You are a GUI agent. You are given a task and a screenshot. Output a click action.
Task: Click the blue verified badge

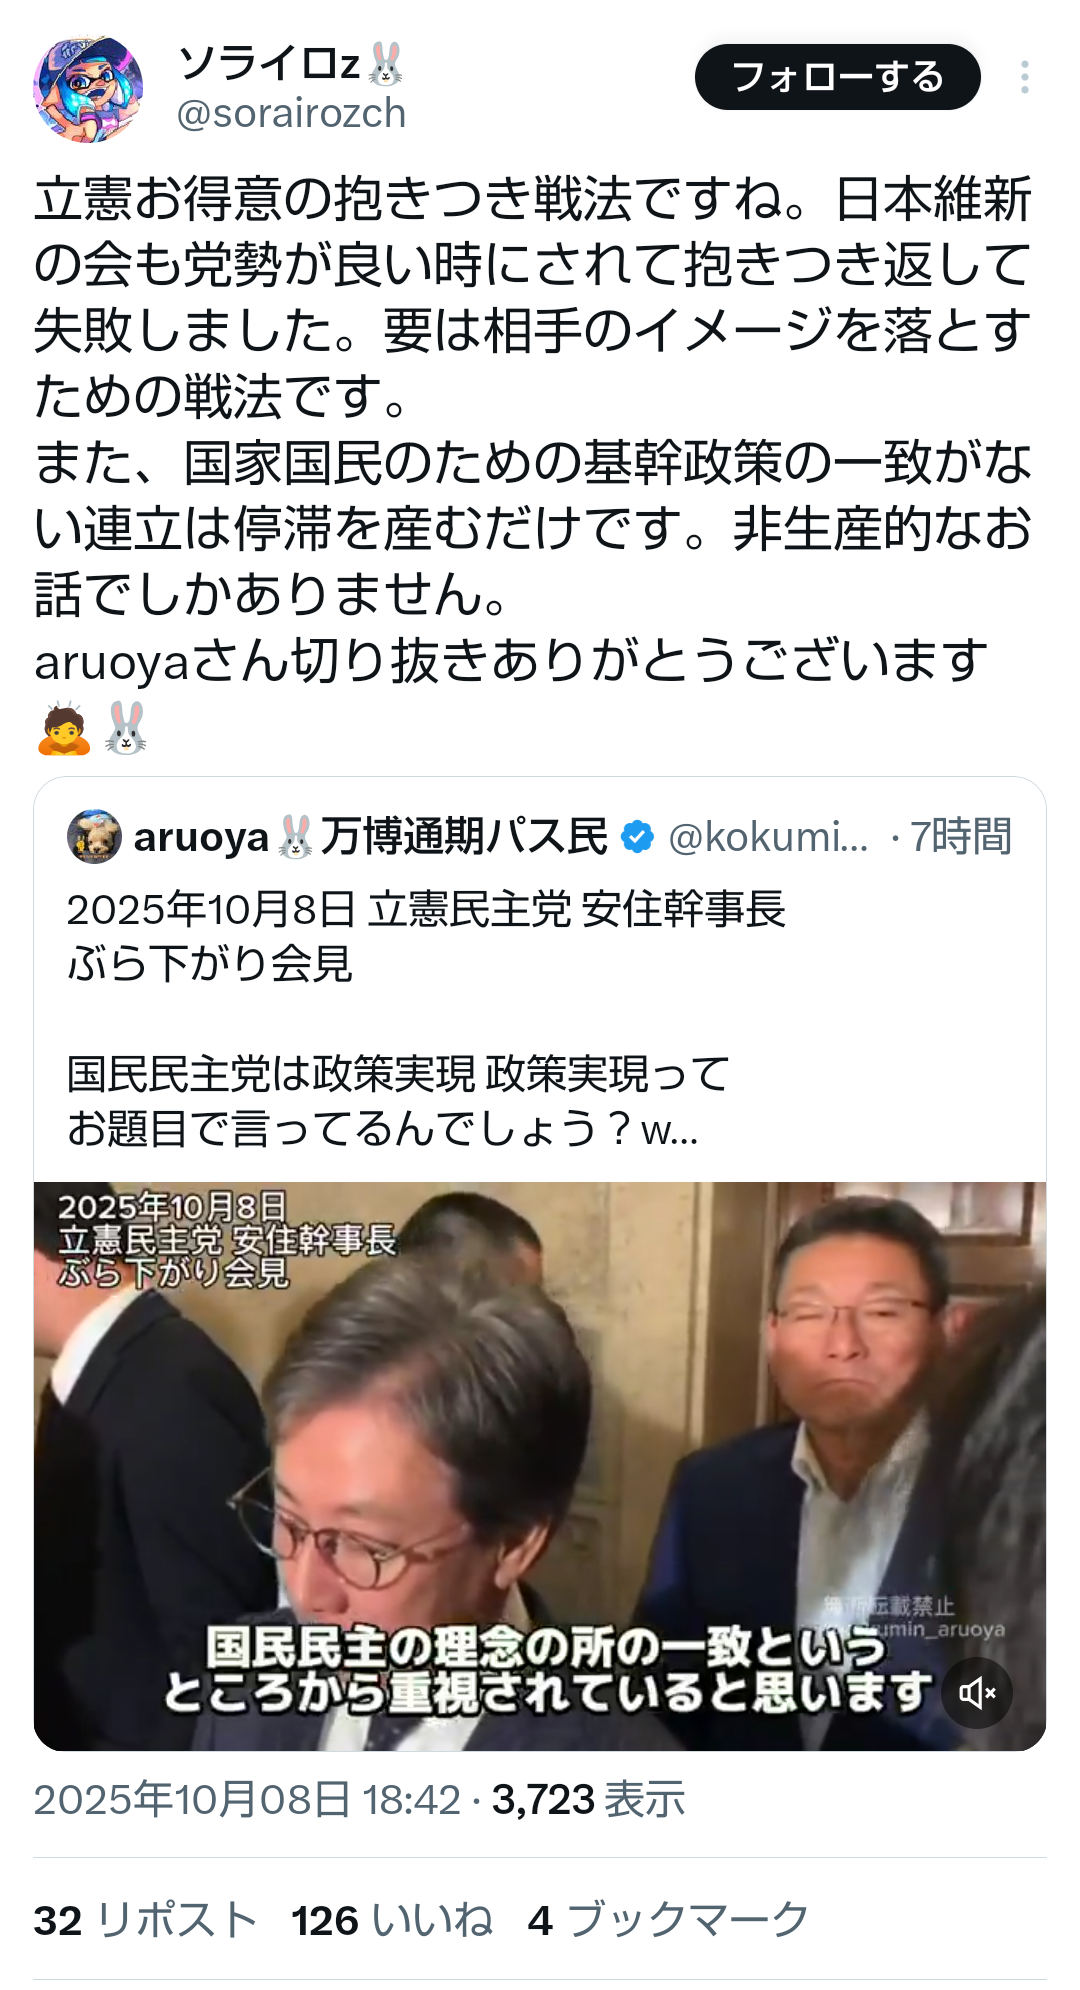637,837
